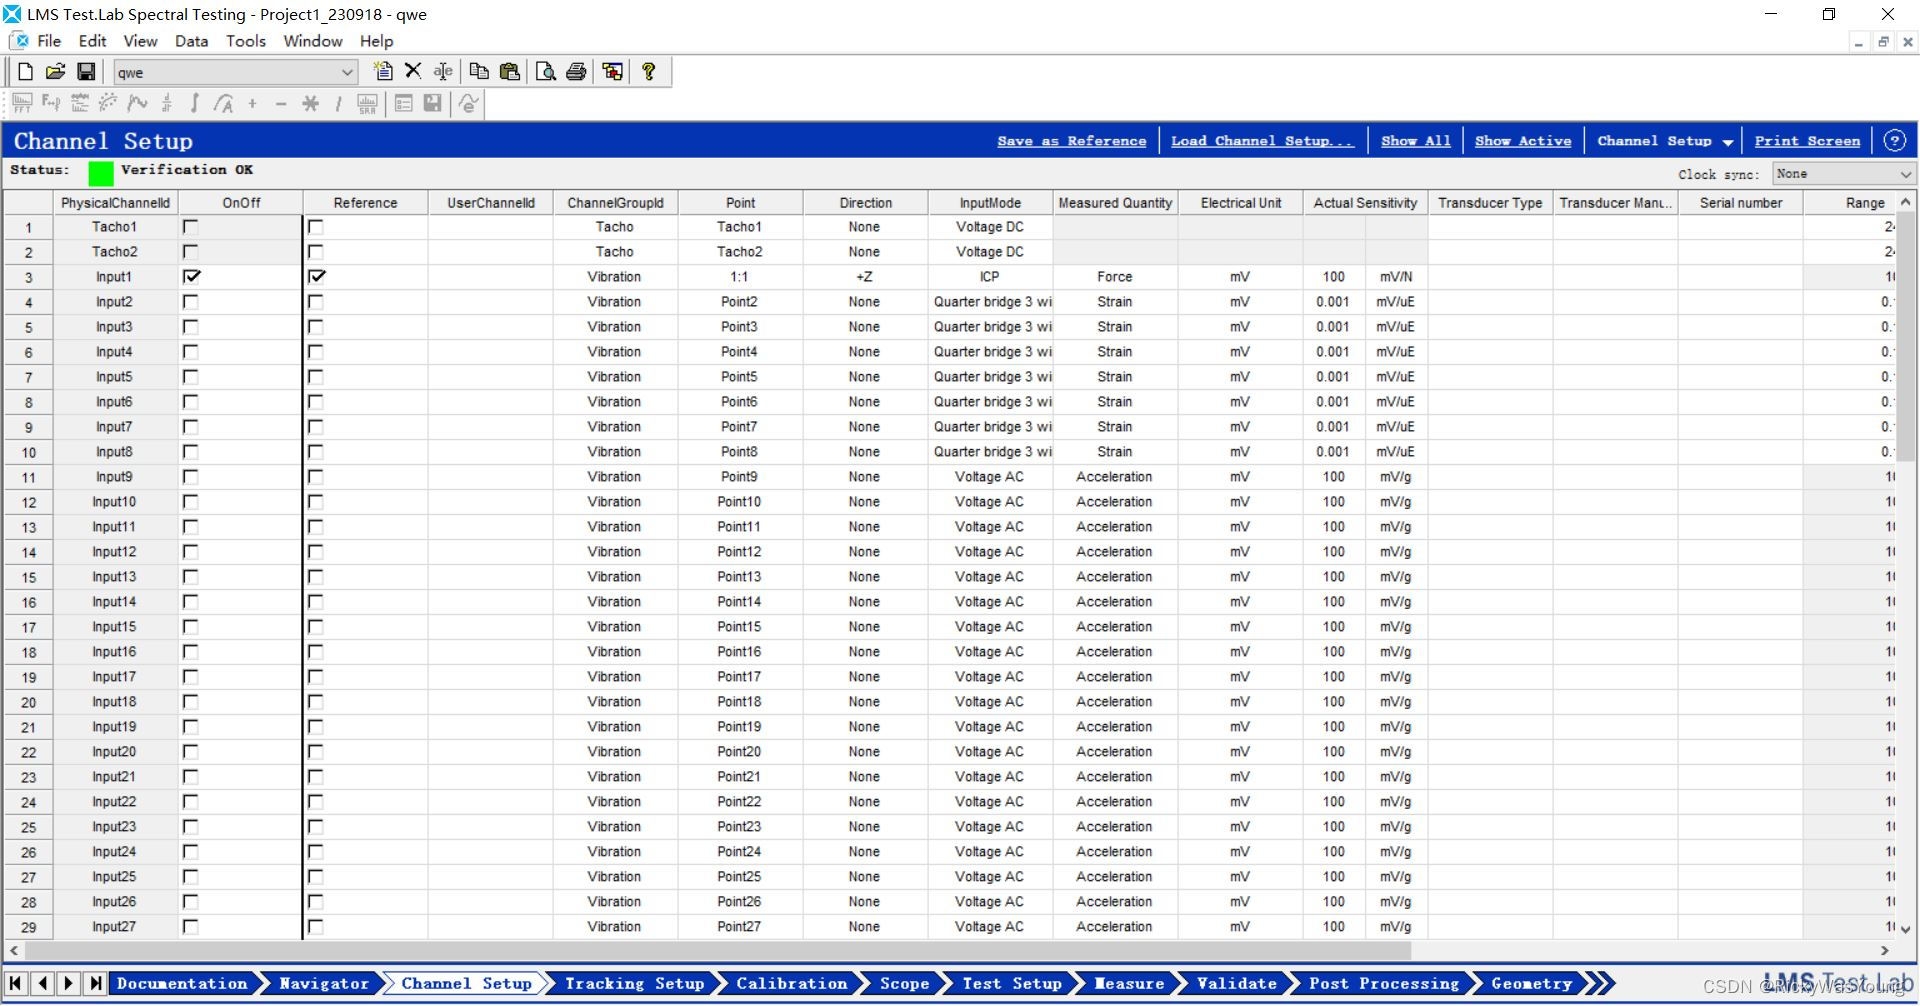Viewport: 1920px width, 1006px height.
Task: Open the Data menu
Action: pyautogui.click(x=191, y=41)
